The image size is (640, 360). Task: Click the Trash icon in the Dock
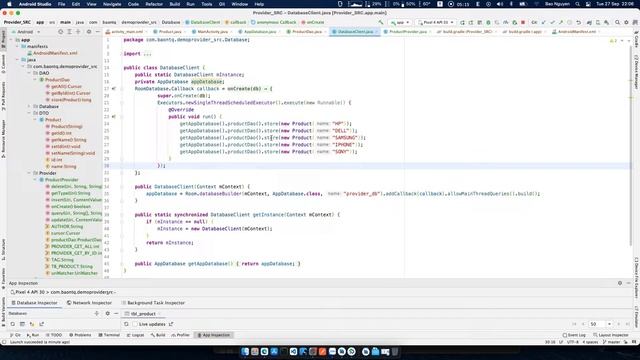tap(395, 351)
